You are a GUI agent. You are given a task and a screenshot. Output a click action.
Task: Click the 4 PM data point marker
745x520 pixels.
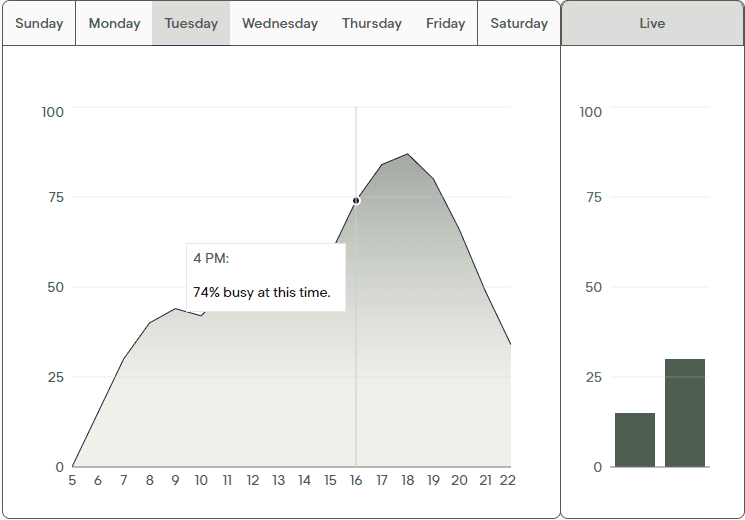pos(356,201)
